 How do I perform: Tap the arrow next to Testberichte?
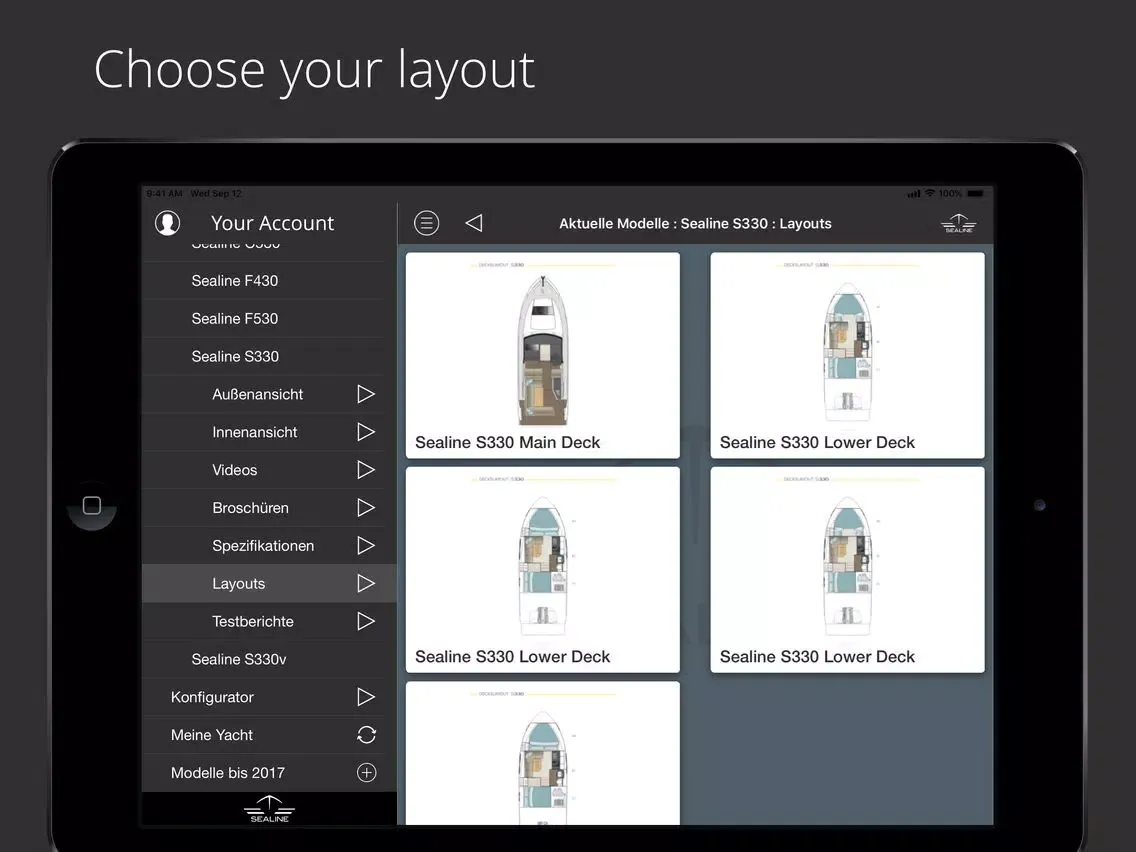[366, 622]
